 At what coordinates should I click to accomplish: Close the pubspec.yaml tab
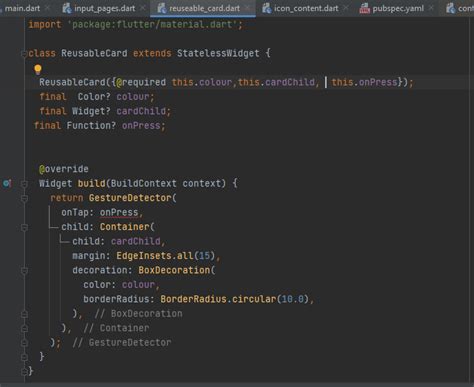pyautogui.click(x=431, y=7)
